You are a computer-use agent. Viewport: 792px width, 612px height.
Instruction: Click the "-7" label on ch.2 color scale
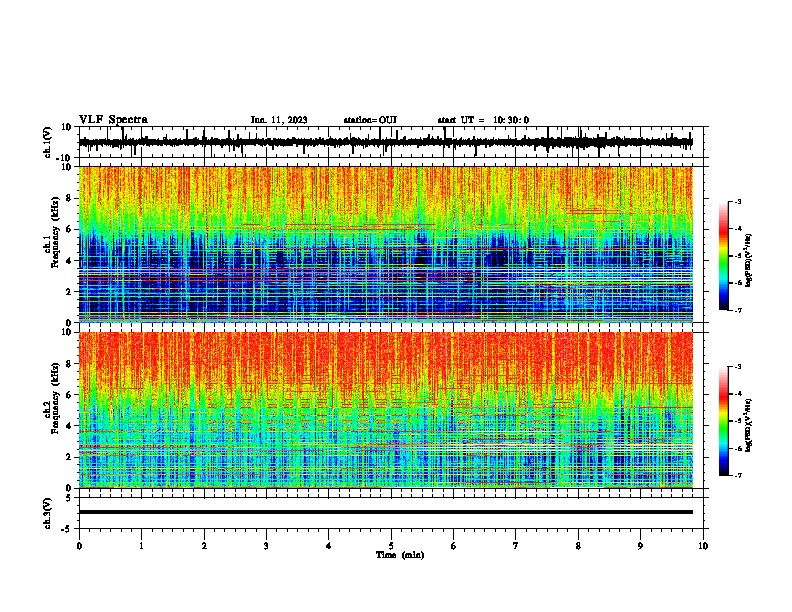(x=738, y=475)
